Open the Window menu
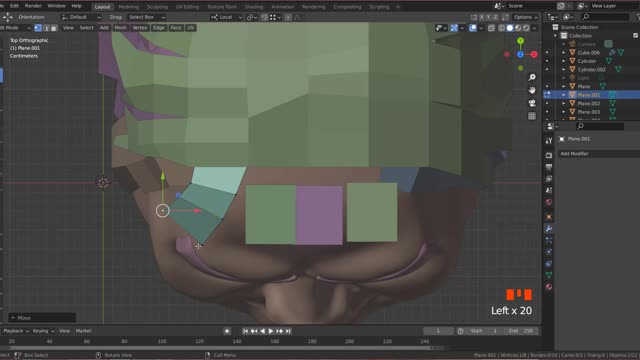This screenshot has height=360, width=640. click(x=56, y=6)
